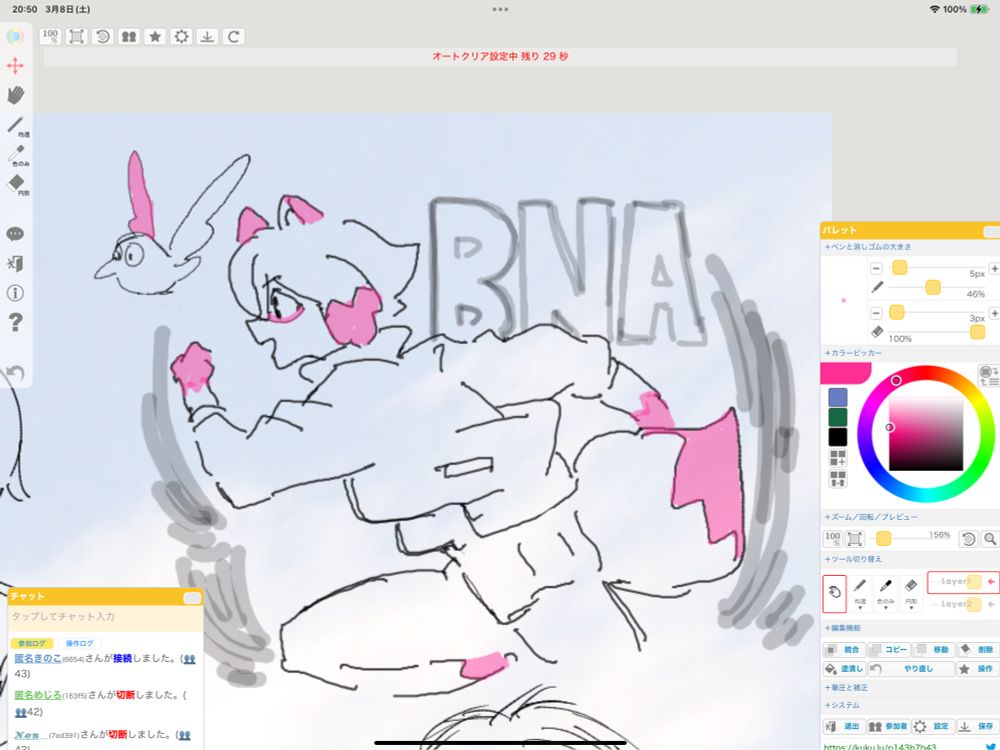The width and height of the screenshot is (1000, 750).
Task: Click palette fit-to-screen icon in zoom section
Action: (855, 539)
